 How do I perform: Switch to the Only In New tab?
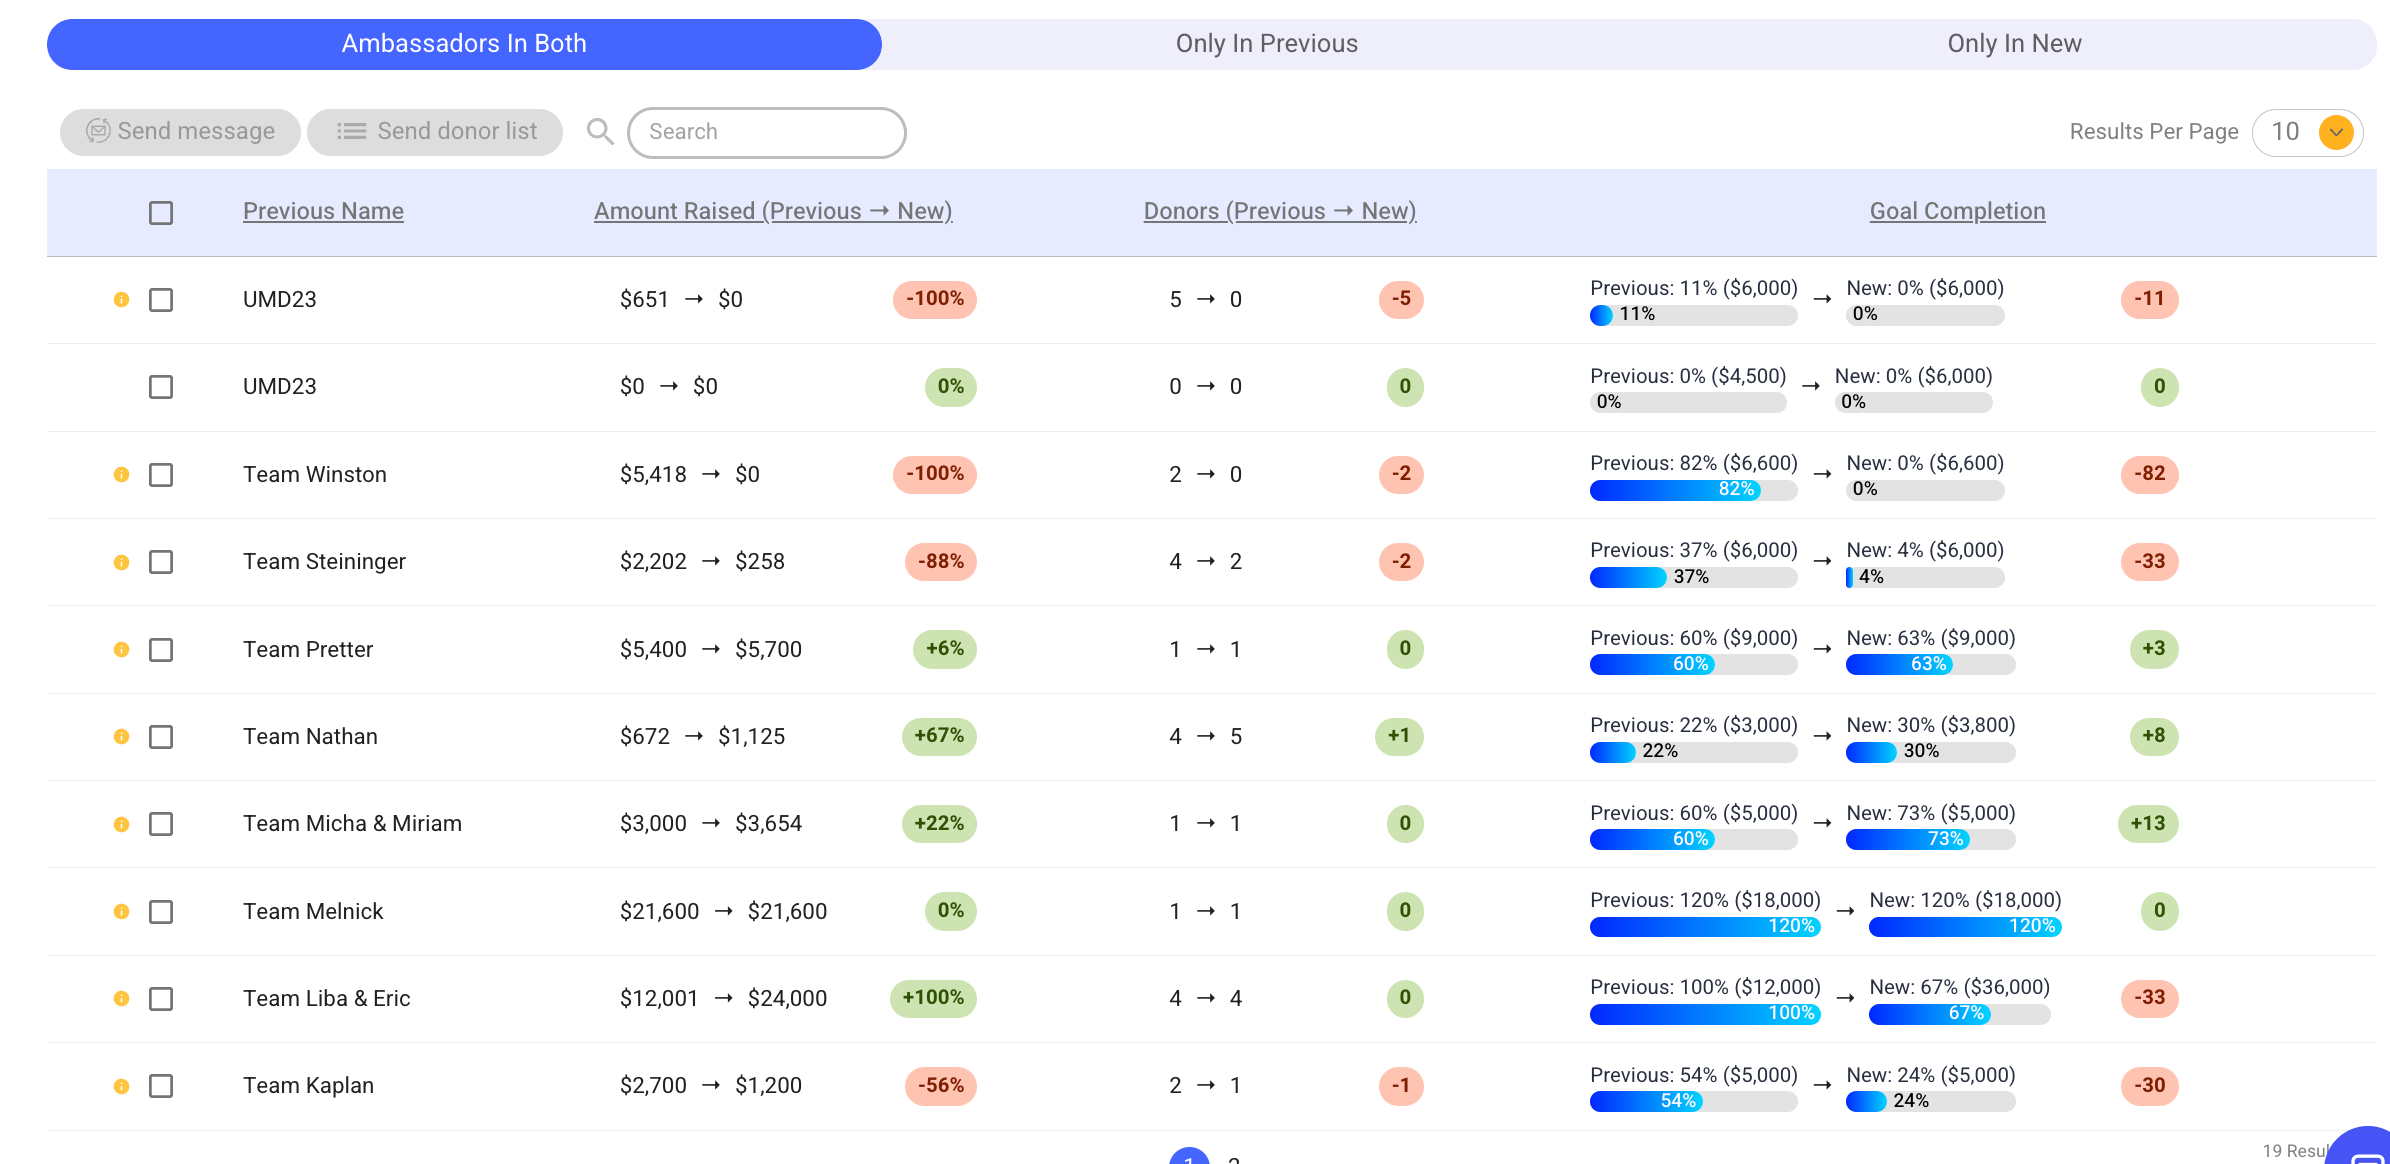pyautogui.click(x=2014, y=44)
